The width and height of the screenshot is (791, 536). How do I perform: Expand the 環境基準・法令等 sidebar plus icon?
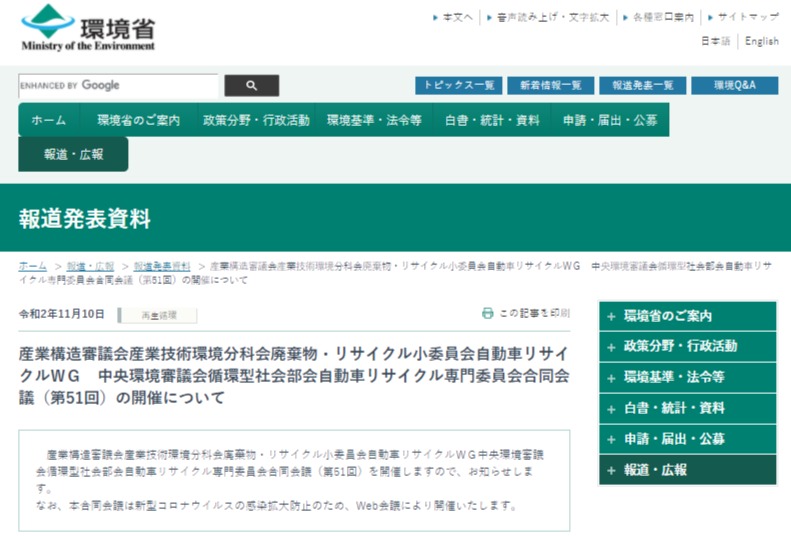(x=611, y=378)
